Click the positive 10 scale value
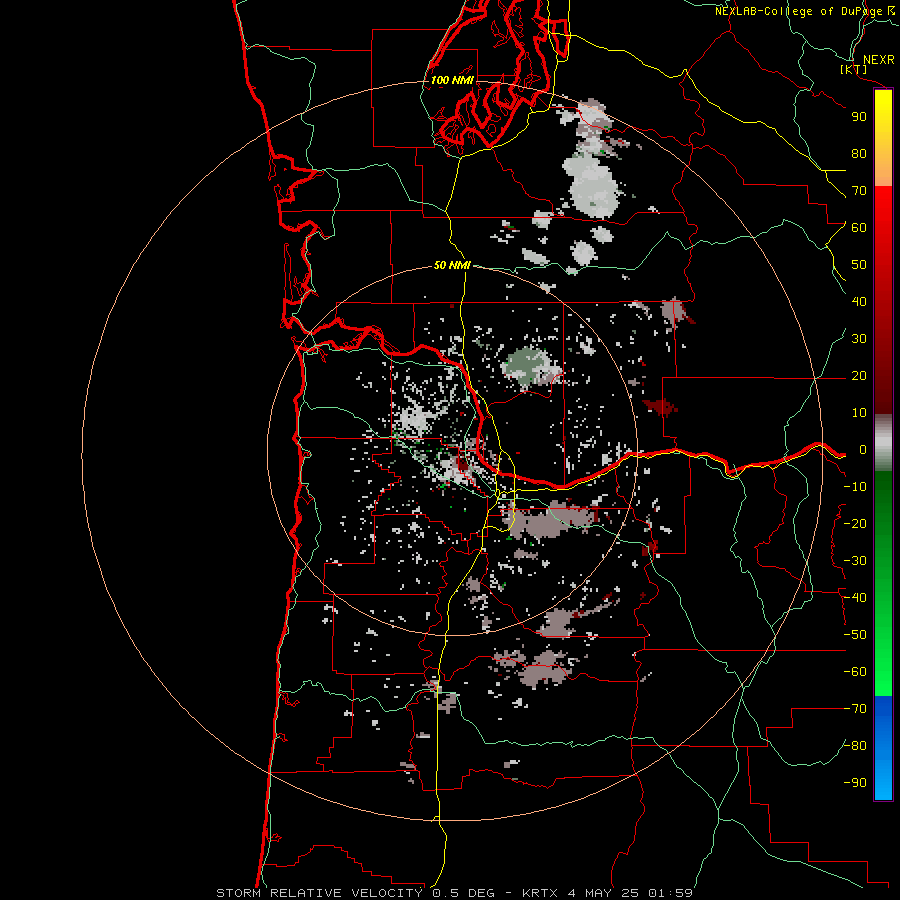Screen dimensions: 900x900 859,413
